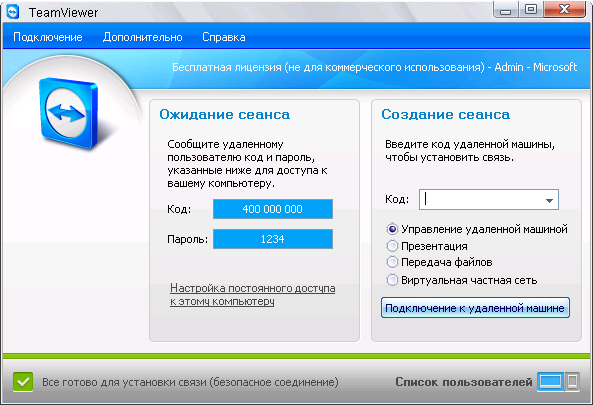Viewport: 593px width, 405px height.
Task: Expand the Код dropdown arrow
Action: point(549,200)
